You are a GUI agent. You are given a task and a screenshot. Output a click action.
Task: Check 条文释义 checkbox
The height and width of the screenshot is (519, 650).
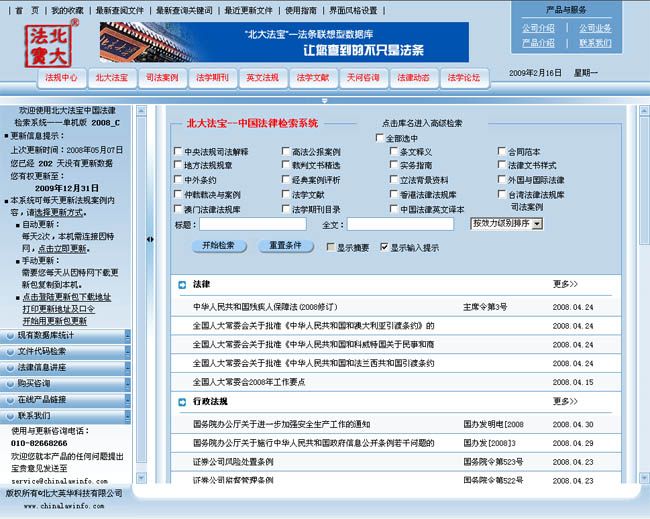point(394,151)
